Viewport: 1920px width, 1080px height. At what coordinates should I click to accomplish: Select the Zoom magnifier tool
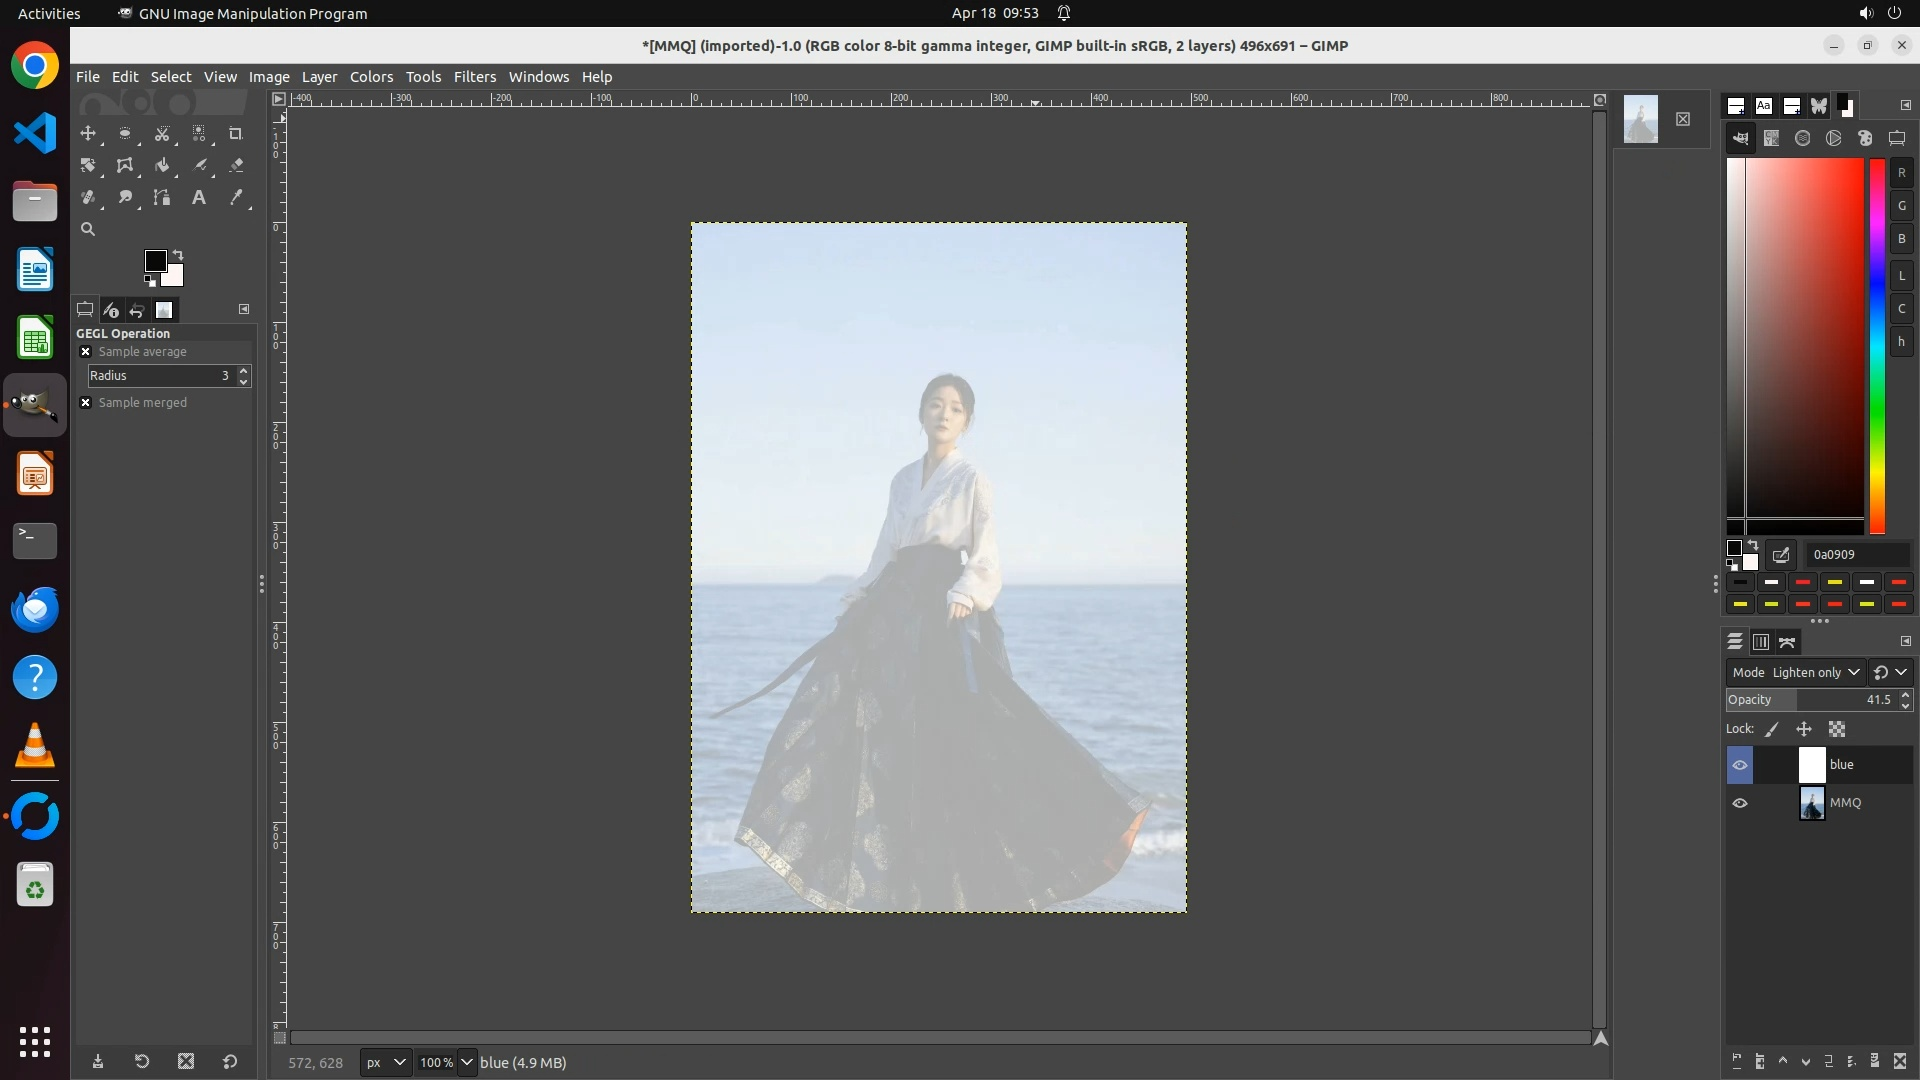click(x=88, y=229)
